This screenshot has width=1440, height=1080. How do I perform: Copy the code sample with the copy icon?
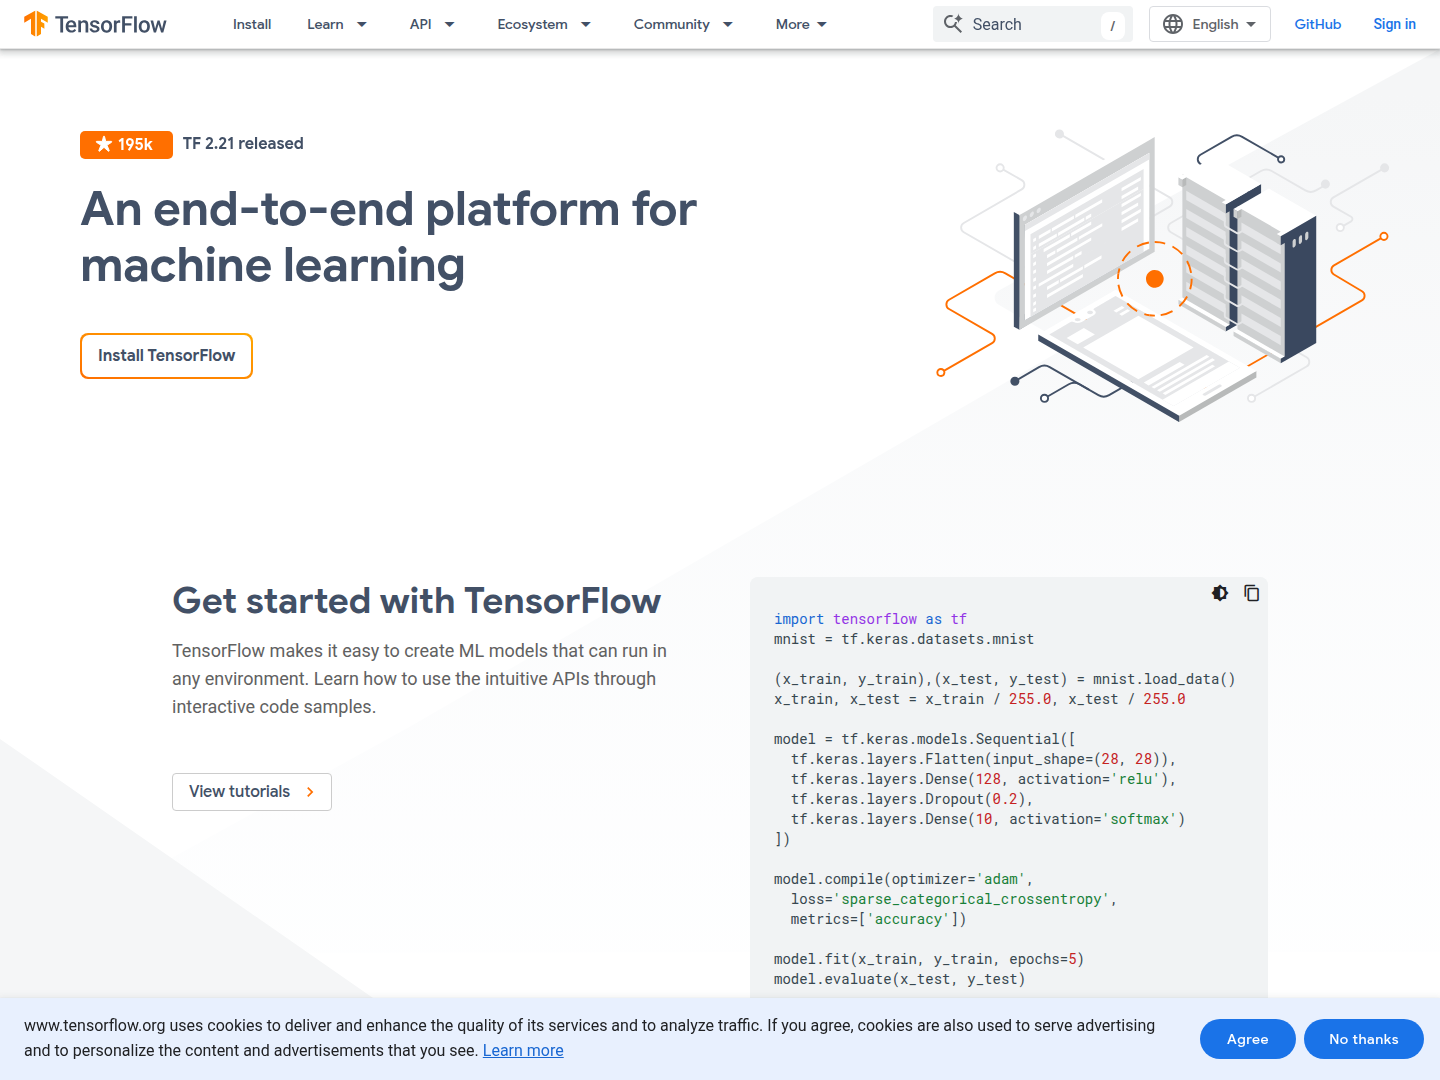click(x=1252, y=593)
